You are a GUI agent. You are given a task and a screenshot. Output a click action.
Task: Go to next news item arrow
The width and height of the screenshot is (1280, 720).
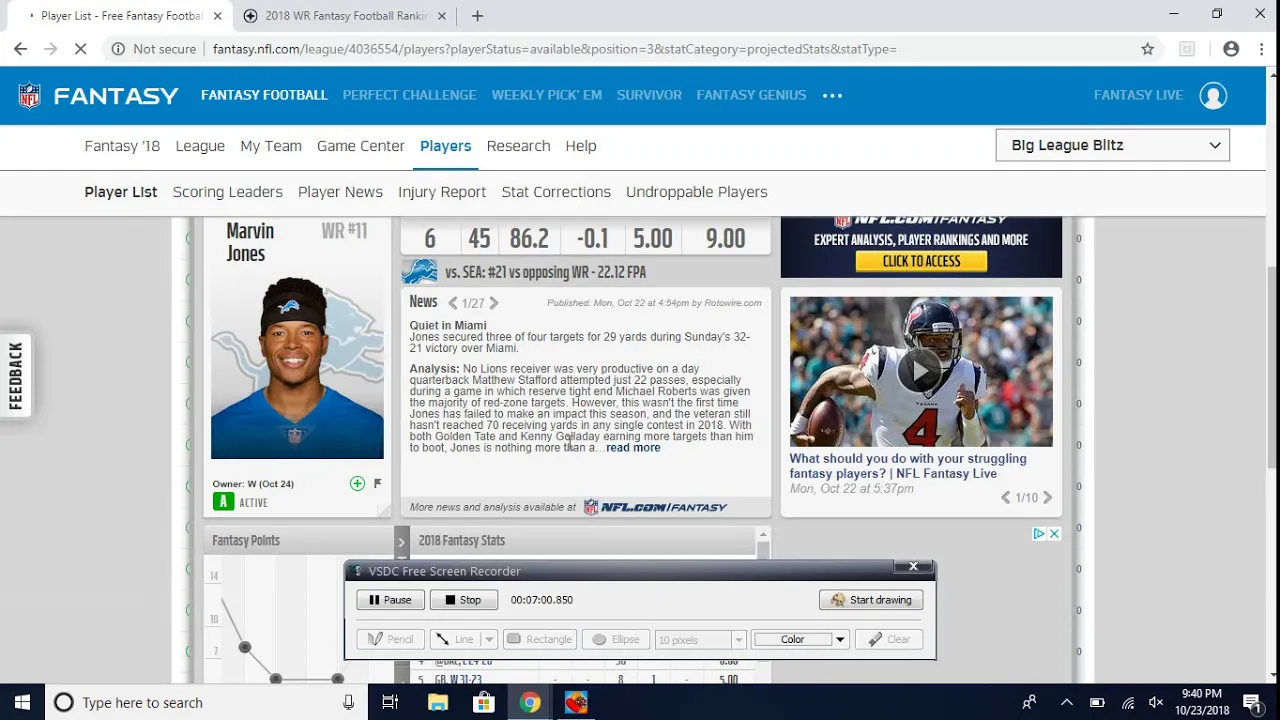click(493, 303)
